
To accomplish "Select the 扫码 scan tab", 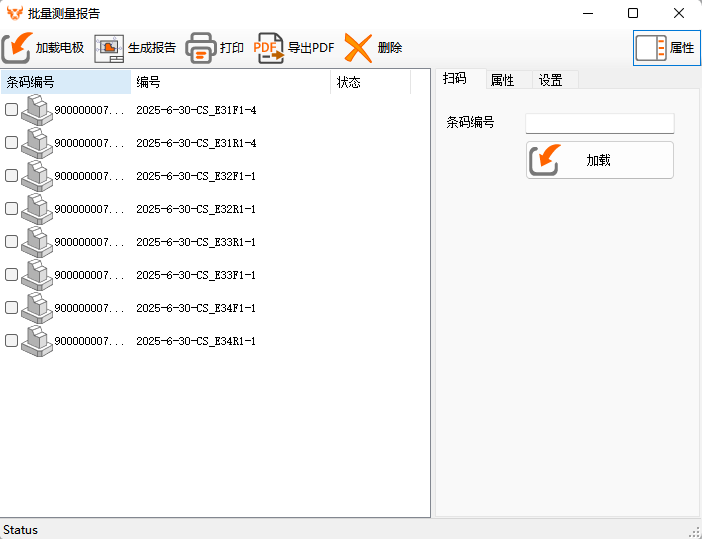I will (455, 80).
